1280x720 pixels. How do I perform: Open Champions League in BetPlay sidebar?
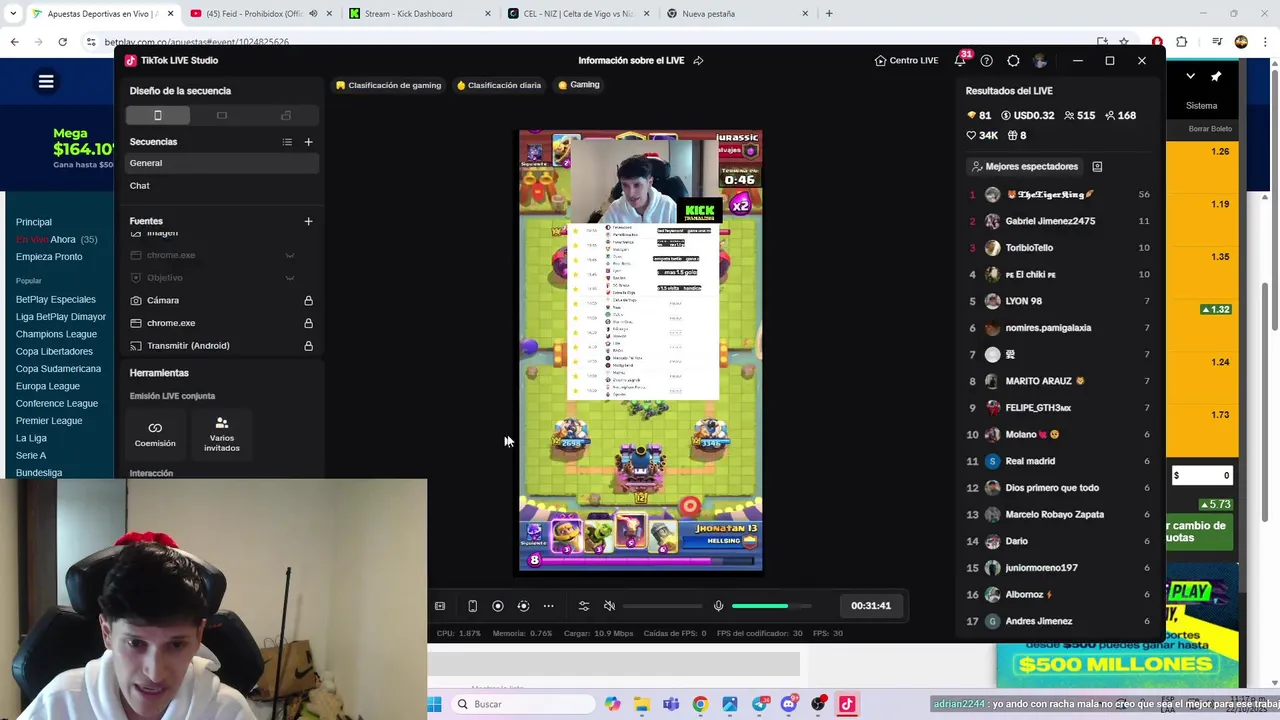[56, 334]
